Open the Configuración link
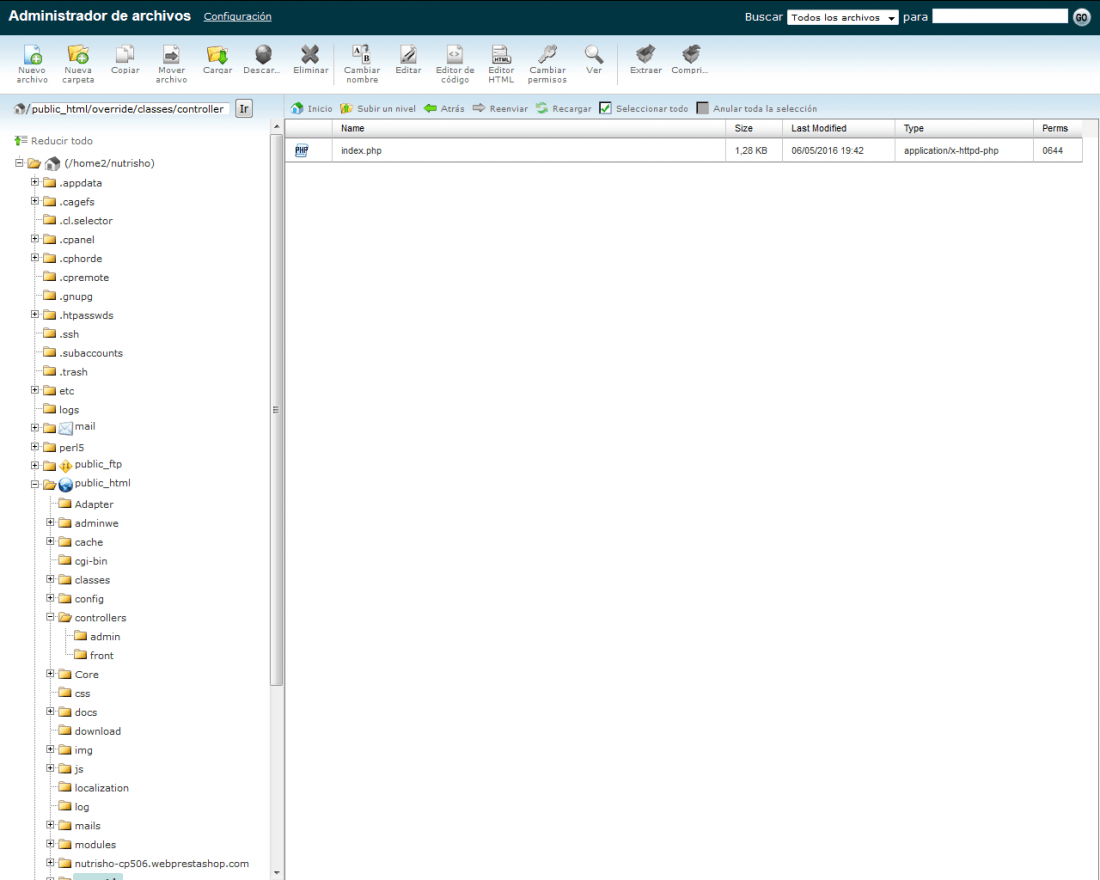 coord(237,16)
